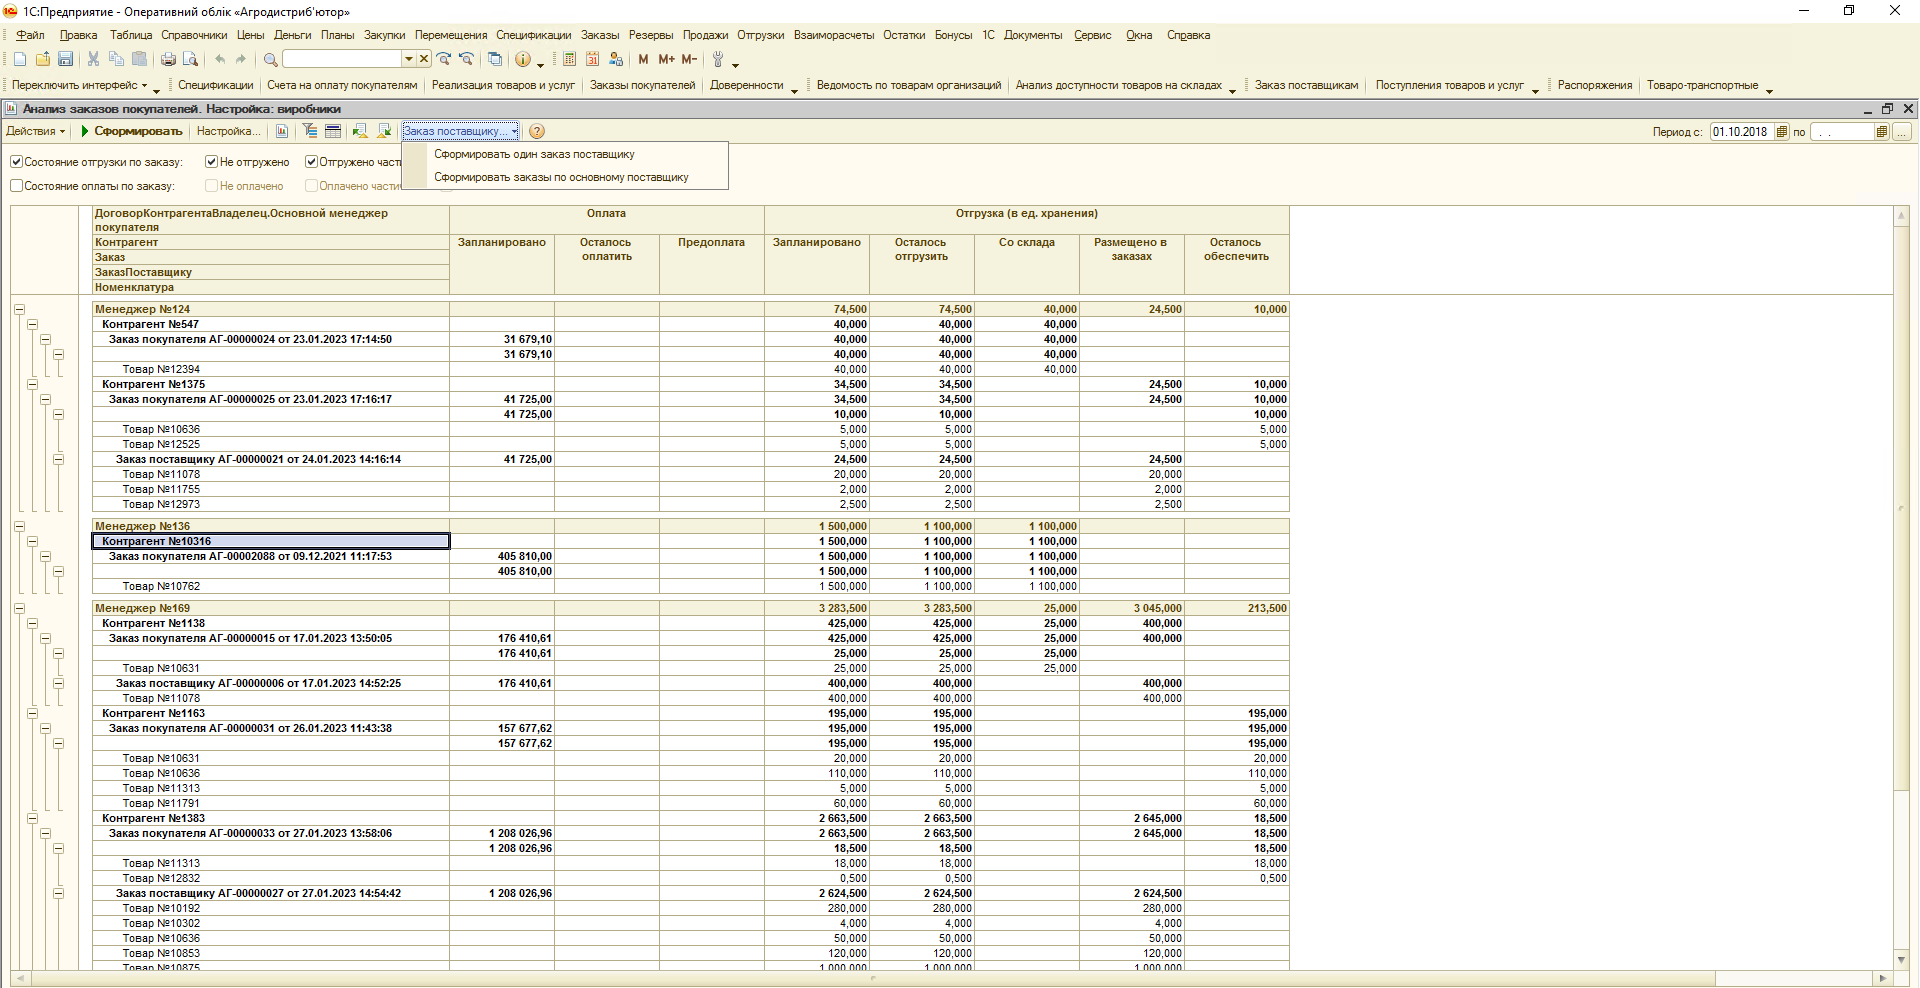This screenshot has width=1920, height=988.
Task: Click the 'Период с' start date field
Action: [x=1740, y=132]
